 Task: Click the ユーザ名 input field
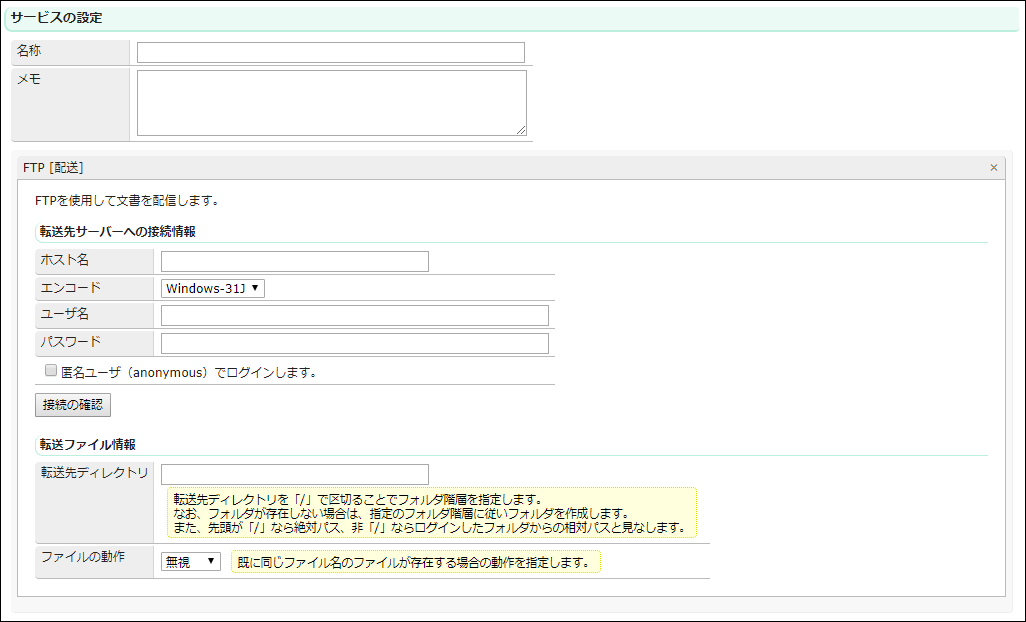pyautogui.click(x=354, y=316)
